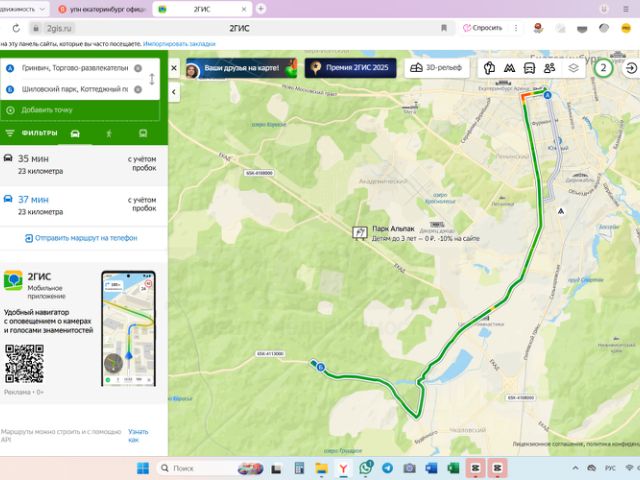
Task: Open route filters
Action: [32, 133]
